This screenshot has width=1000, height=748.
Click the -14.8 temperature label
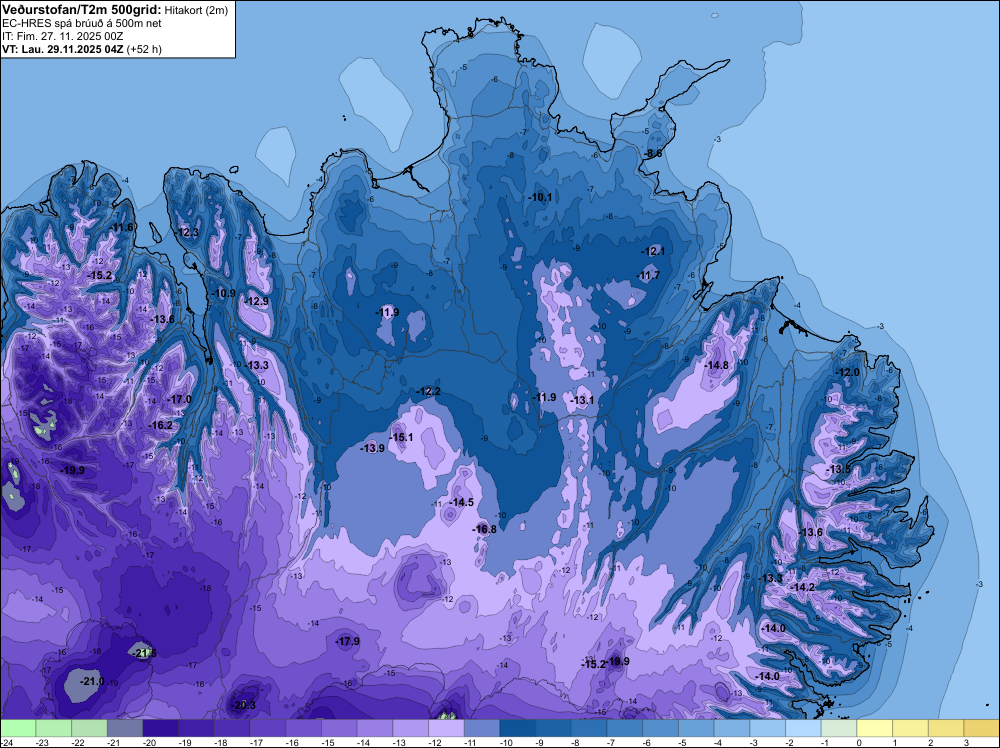click(x=717, y=365)
